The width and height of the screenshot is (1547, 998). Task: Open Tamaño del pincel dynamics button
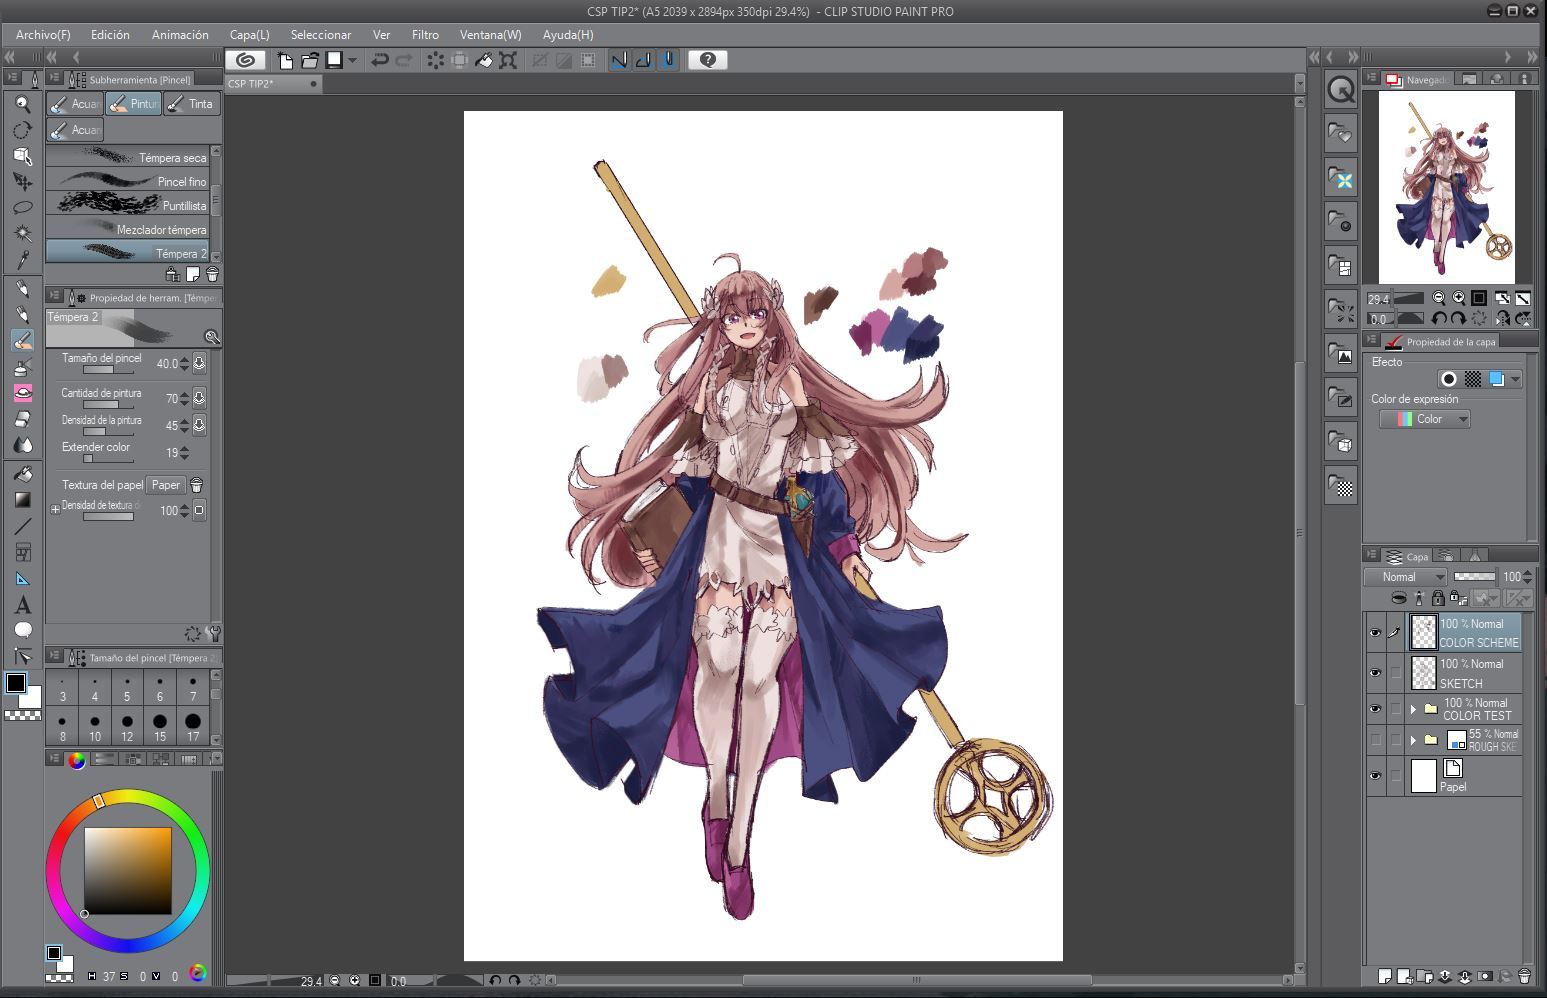[x=199, y=364]
